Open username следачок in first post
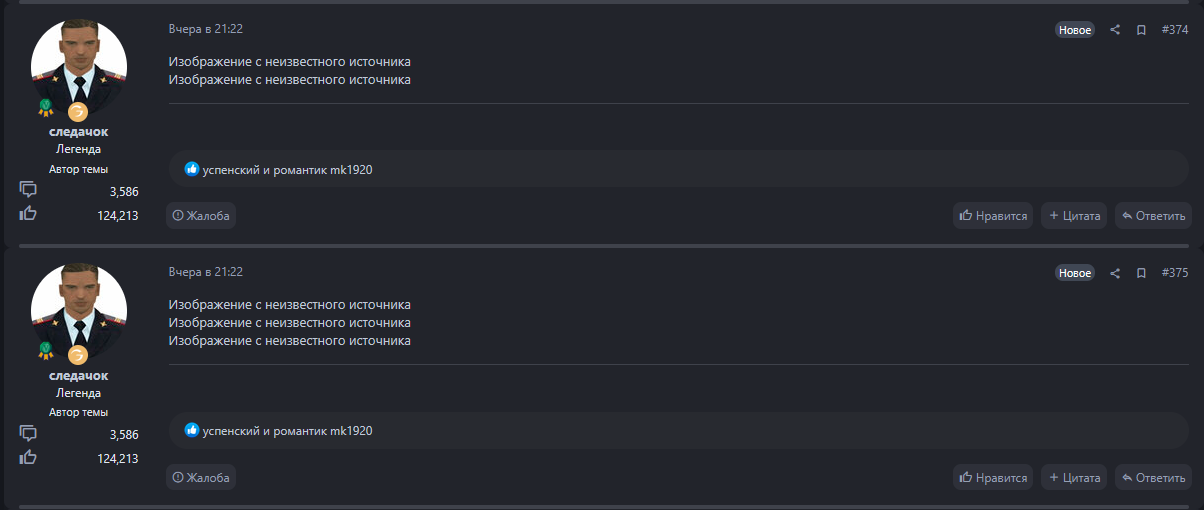The width and height of the screenshot is (1204, 510). pos(79,132)
